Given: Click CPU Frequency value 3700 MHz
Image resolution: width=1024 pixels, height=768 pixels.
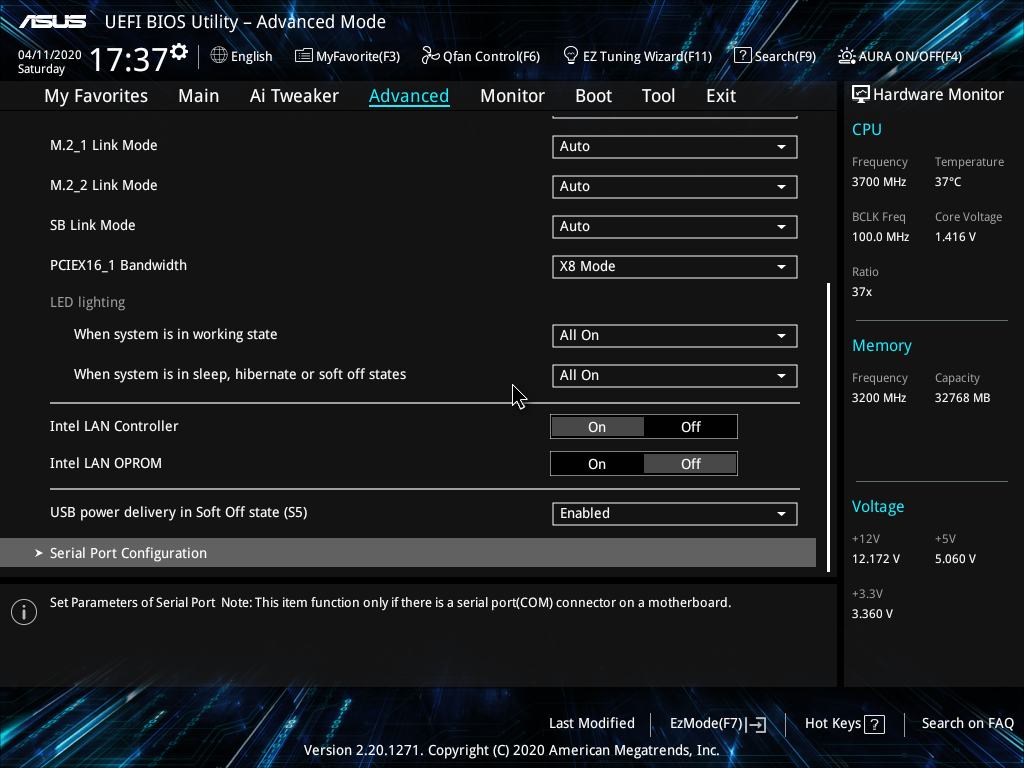Looking at the screenshot, I should click(x=879, y=182).
